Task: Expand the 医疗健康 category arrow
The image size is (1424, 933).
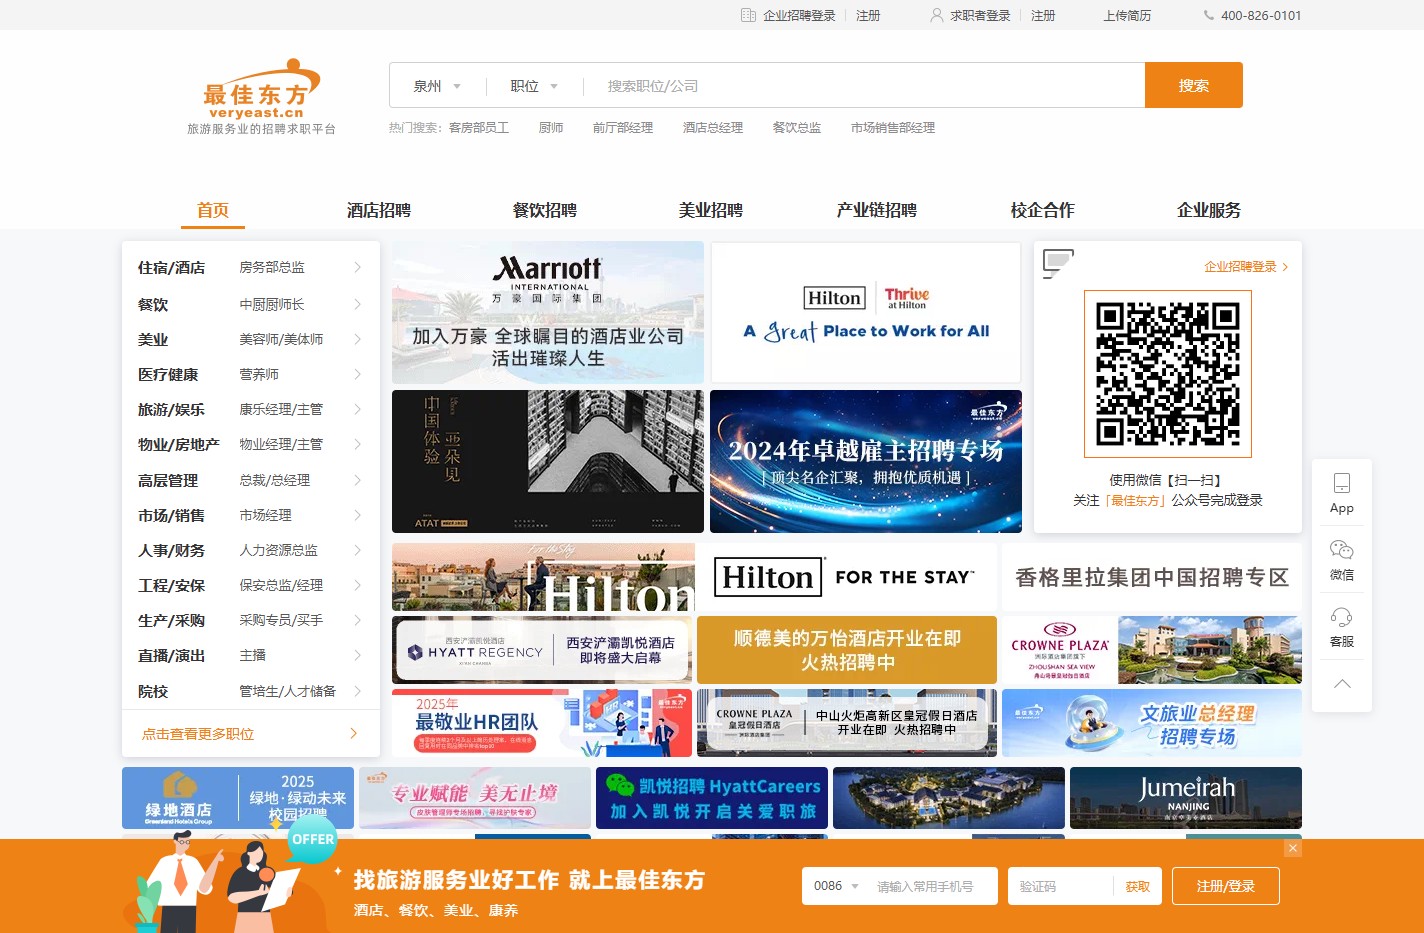Action: click(x=357, y=374)
